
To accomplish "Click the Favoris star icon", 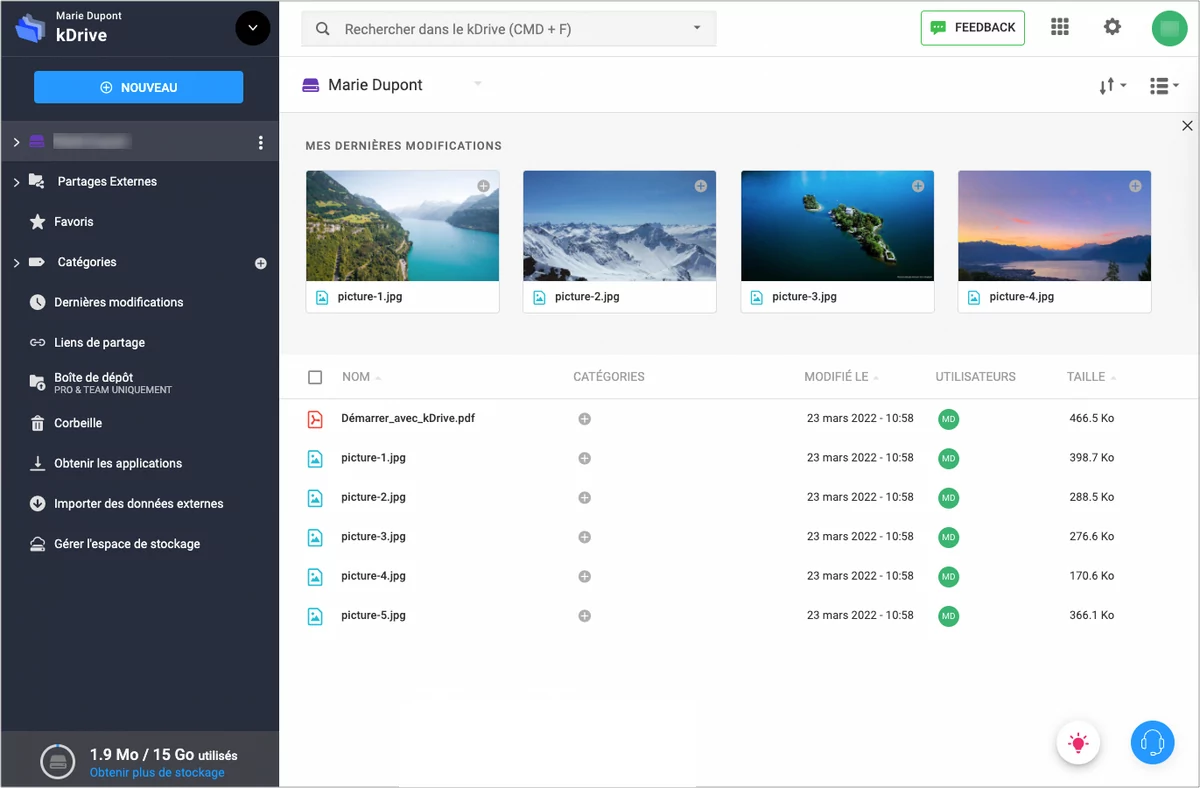I will coord(37,222).
